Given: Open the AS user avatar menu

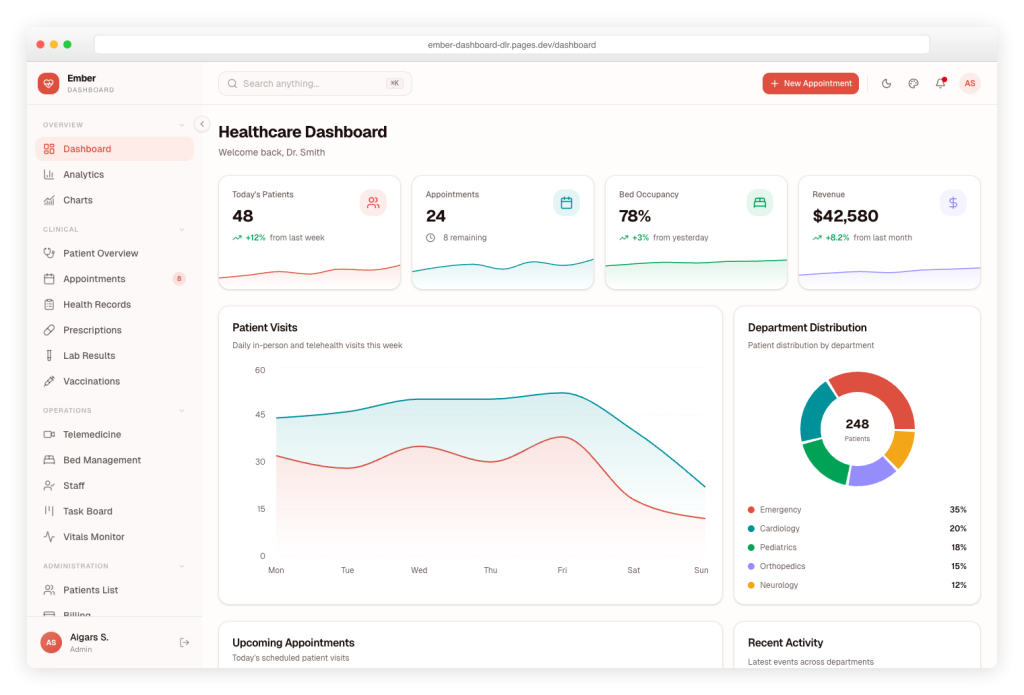Looking at the screenshot, I should click(x=970, y=84).
